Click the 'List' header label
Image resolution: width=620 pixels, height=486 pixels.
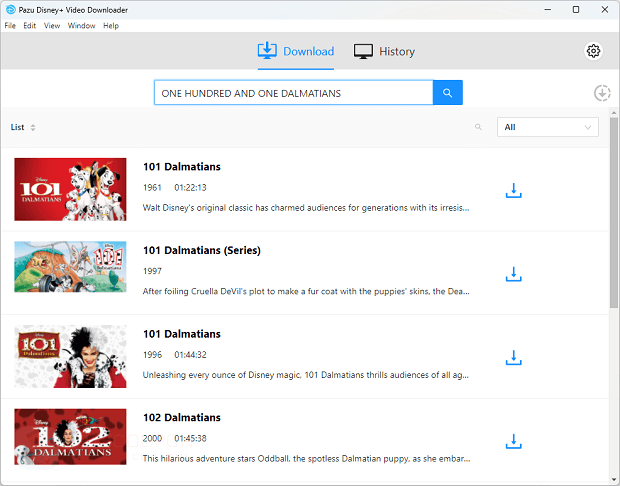pyautogui.click(x=17, y=127)
